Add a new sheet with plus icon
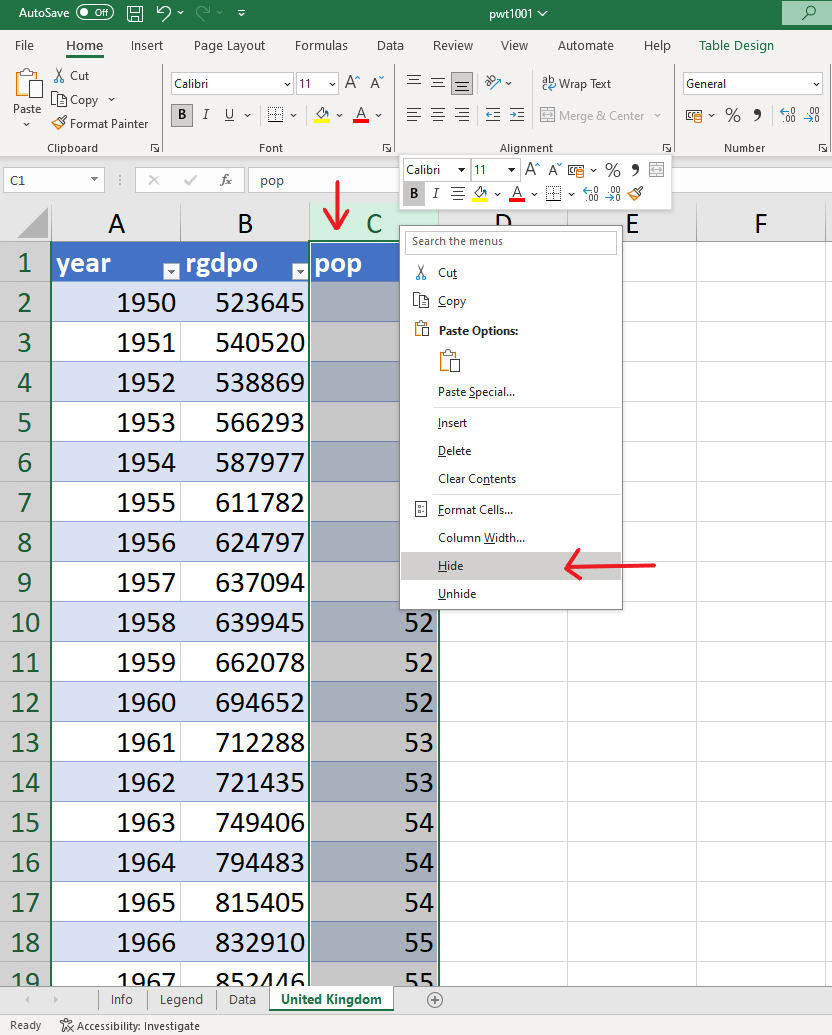This screenshot has width=832, height=1035. (x=434, y=999)
